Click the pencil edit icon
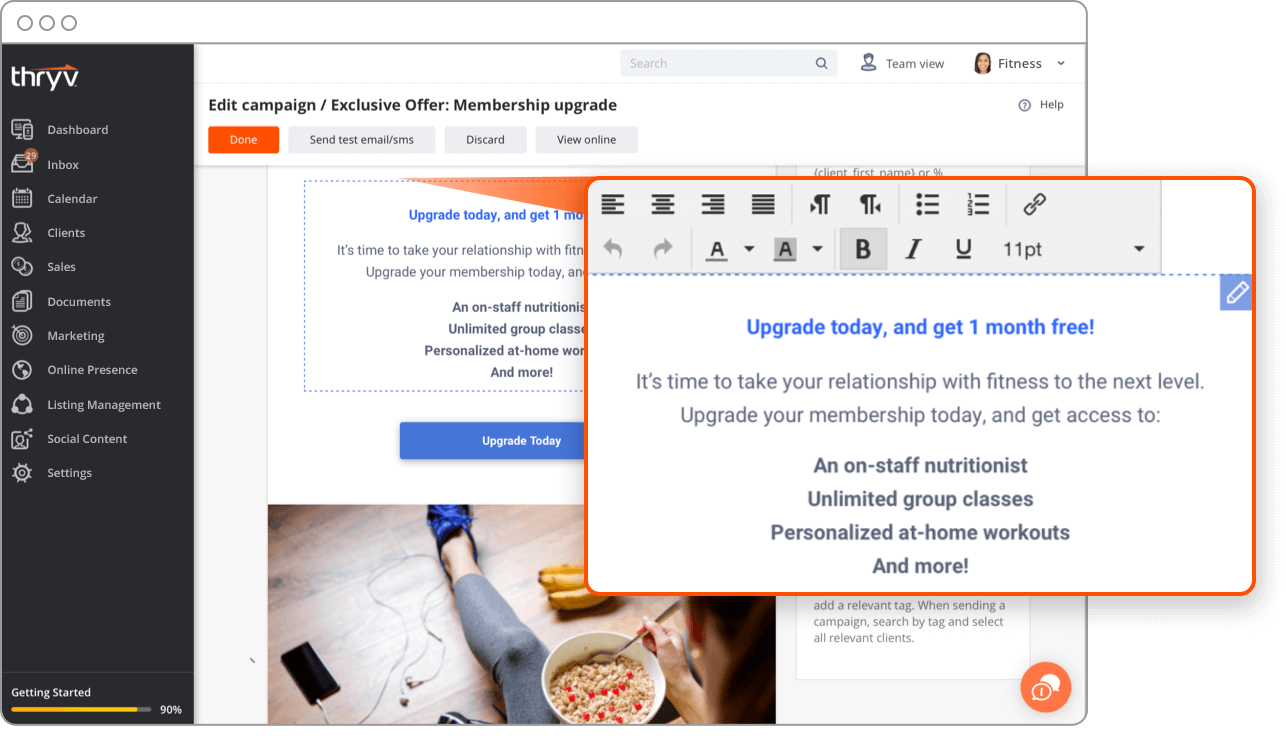 coord(1236,292)
